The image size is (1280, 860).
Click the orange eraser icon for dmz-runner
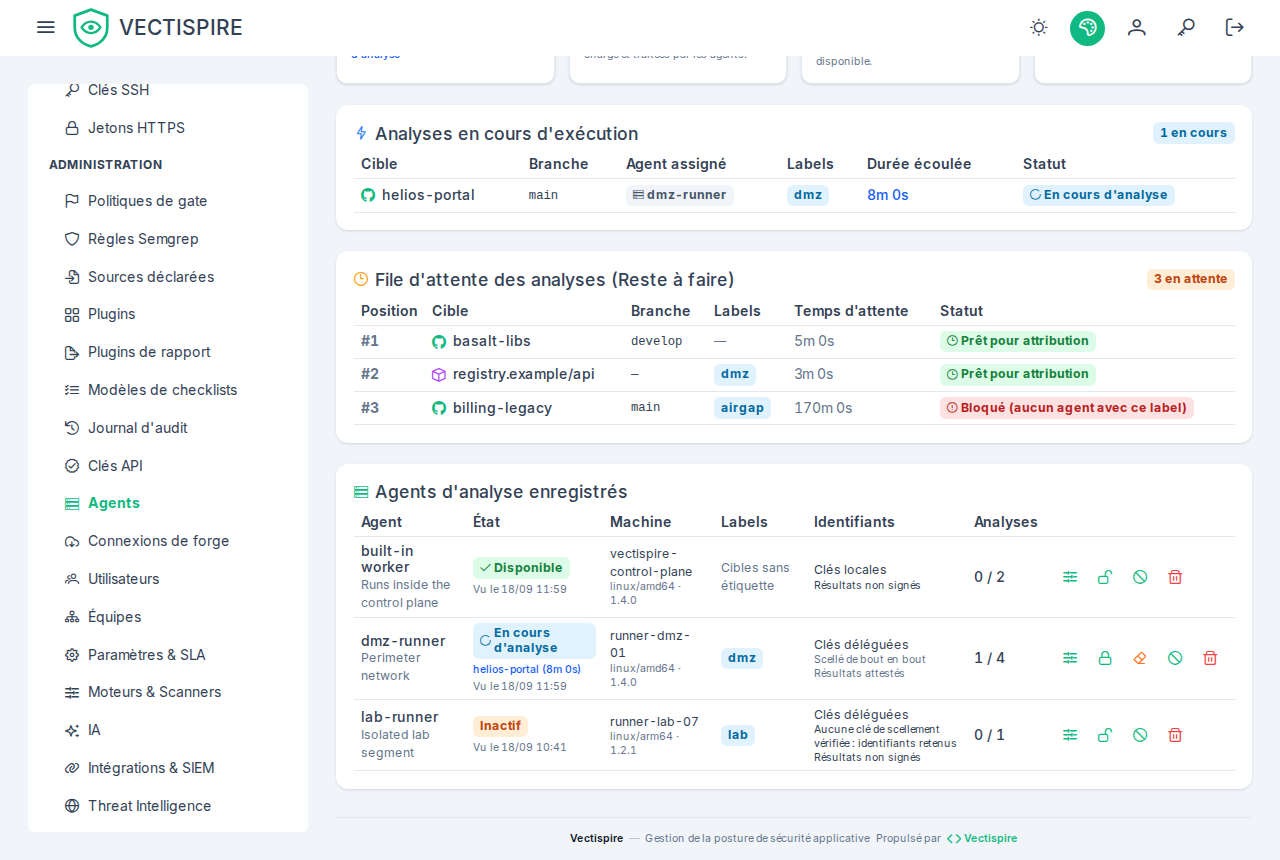(x=1140, y=658)
